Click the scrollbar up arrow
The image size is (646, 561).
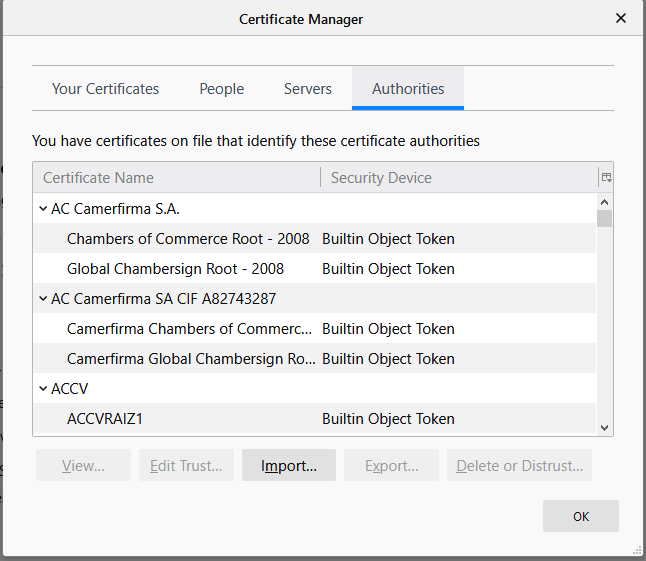(604, 201)
